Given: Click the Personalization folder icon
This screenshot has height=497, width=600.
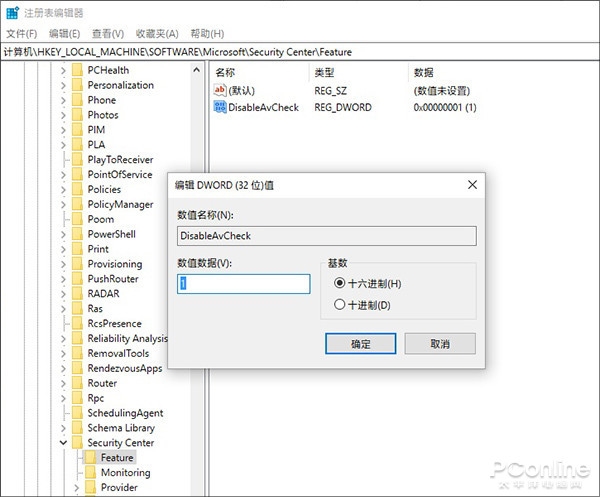Looking at the screenshot, I should click(x=78, y=85).
